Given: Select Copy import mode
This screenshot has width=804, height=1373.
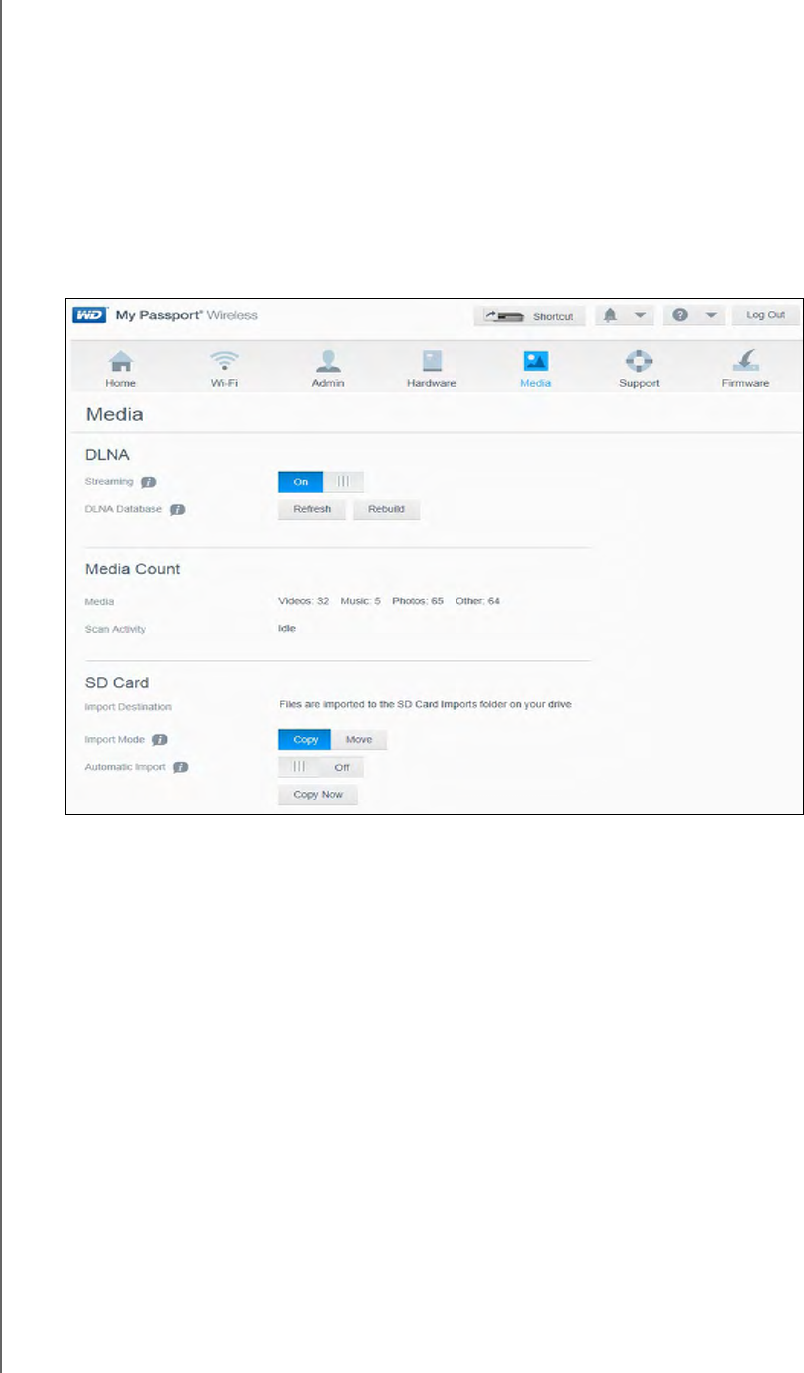Looking at the screenshot, I should tap(304, 740).
